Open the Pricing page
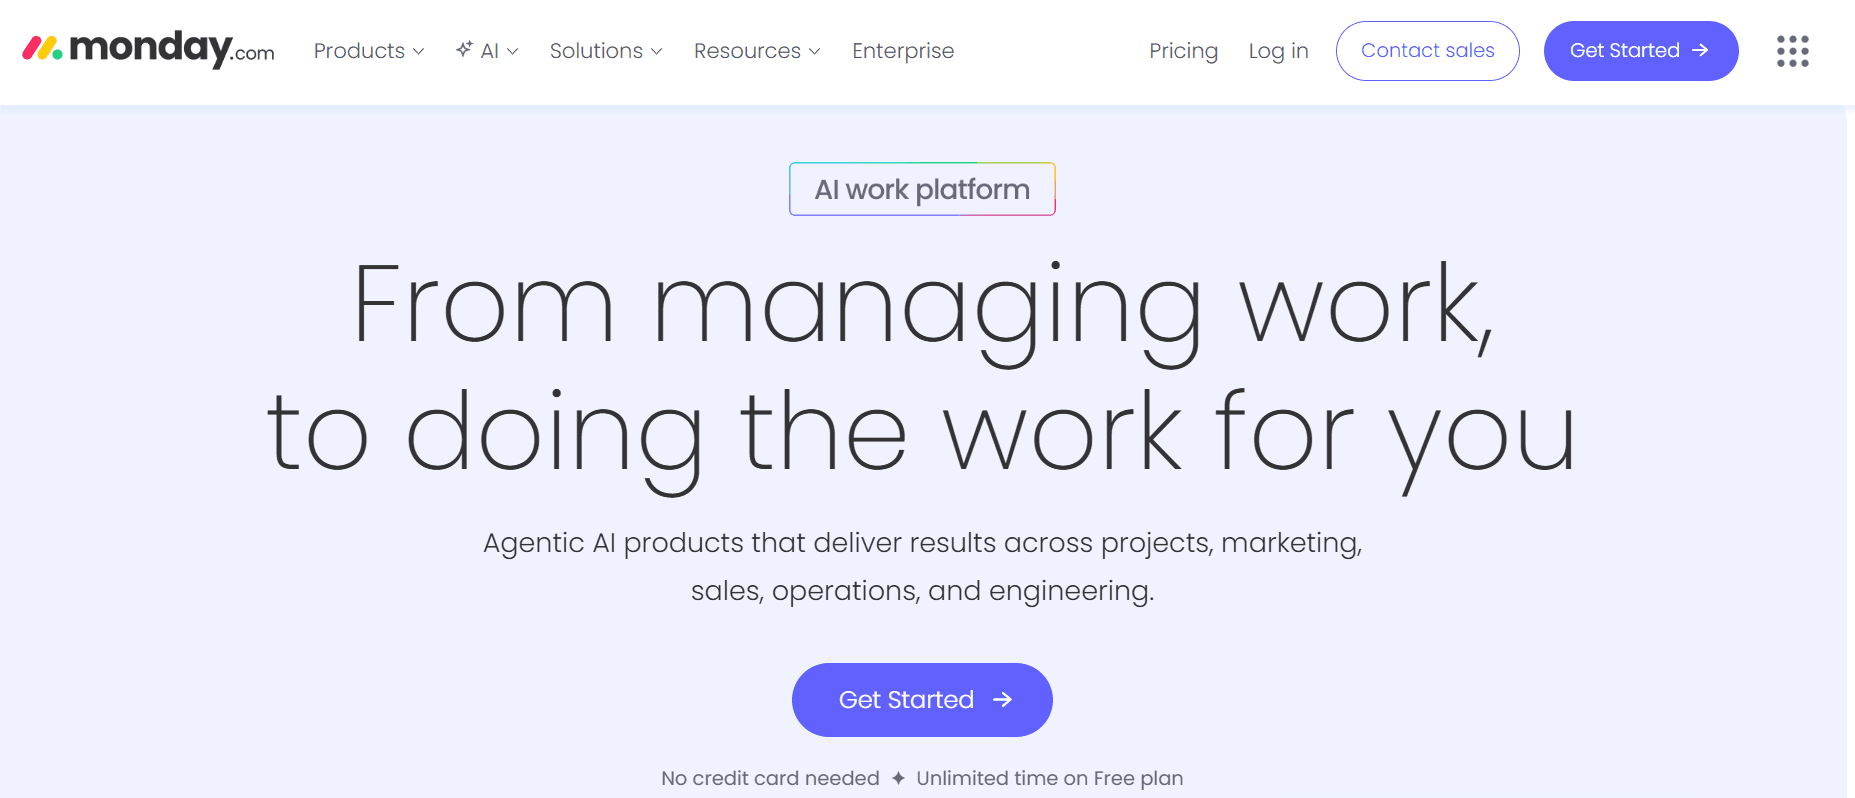This screenshot has width=1855, height=798. tap(1183, 51)
